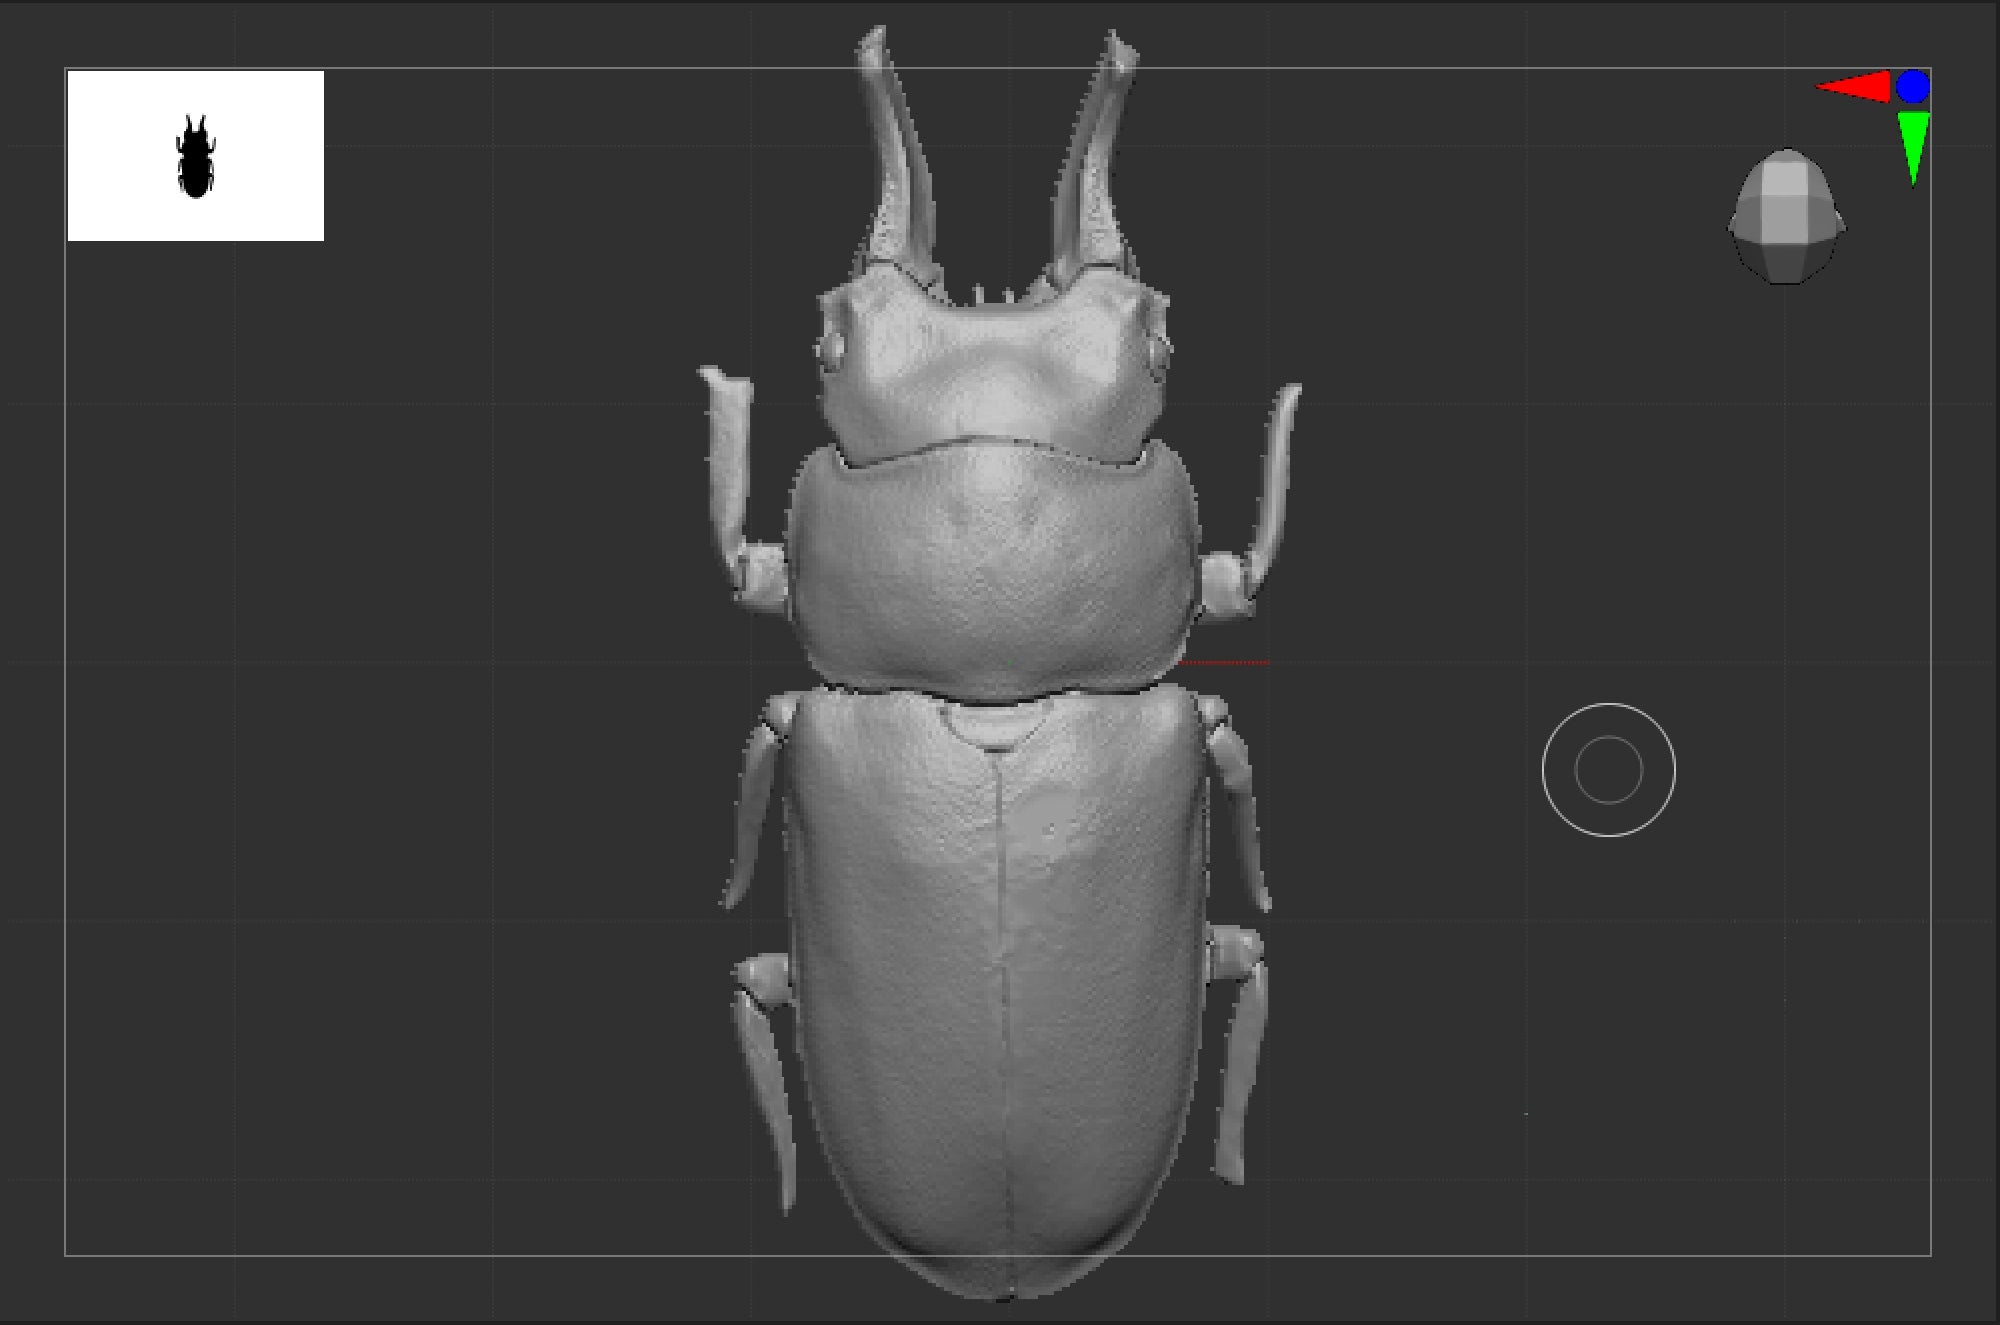The height and width of the screenshot is (1325, 2000).
Task: Click the beetle's front right leg
Action: click(x=1275, y=470)
